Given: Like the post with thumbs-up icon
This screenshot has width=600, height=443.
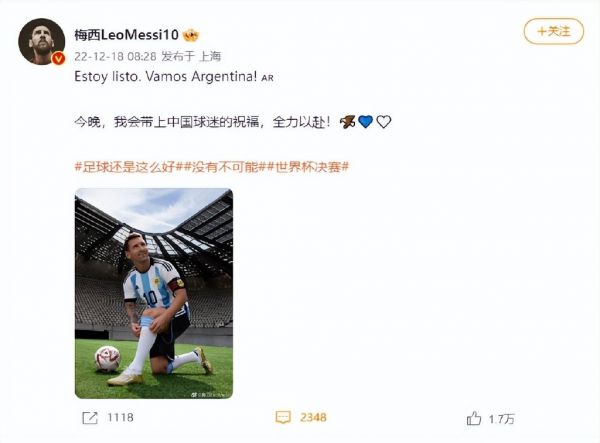Looking at the screenshot, I should [474, 418].
